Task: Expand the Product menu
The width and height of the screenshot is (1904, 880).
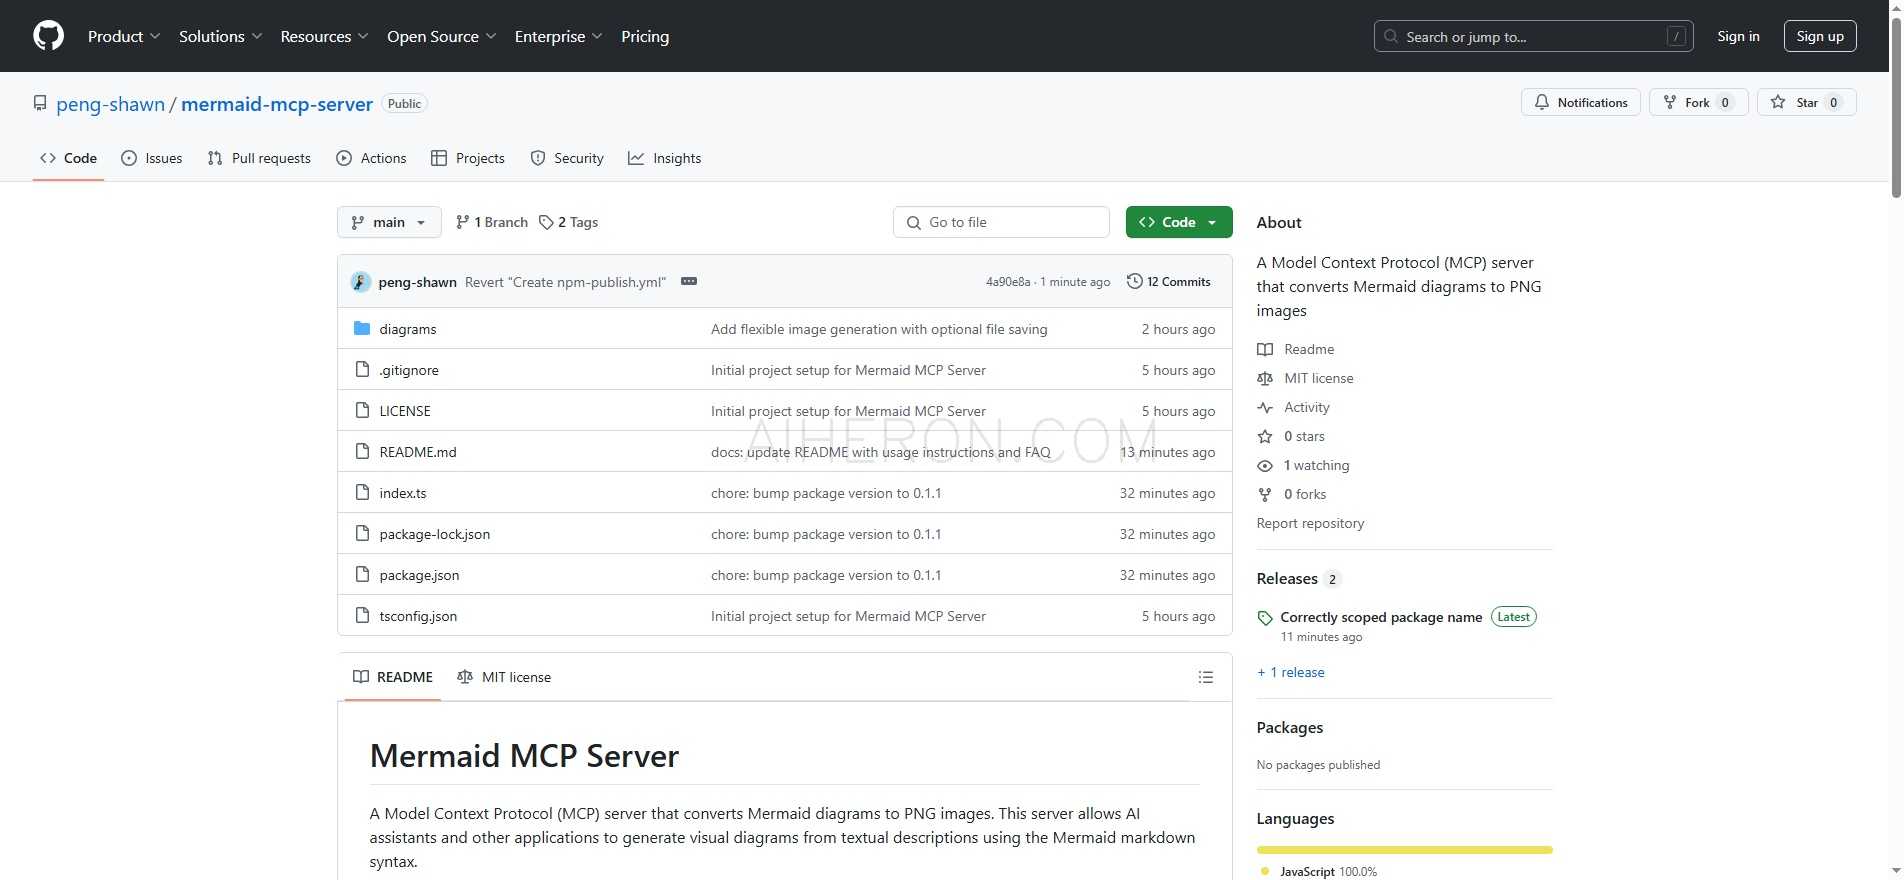Action: [x=124, y=36]
